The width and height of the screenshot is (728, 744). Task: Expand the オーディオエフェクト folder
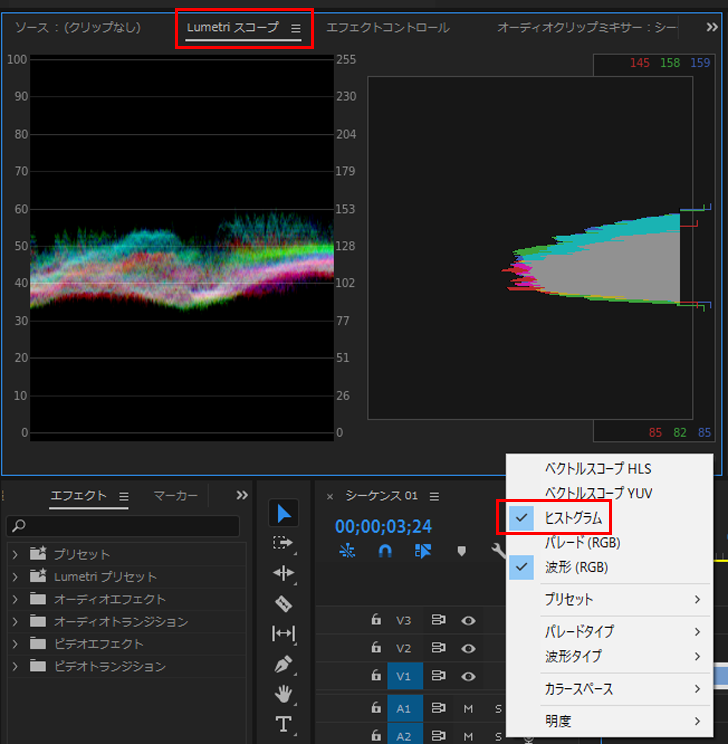[x=15, y=599]
